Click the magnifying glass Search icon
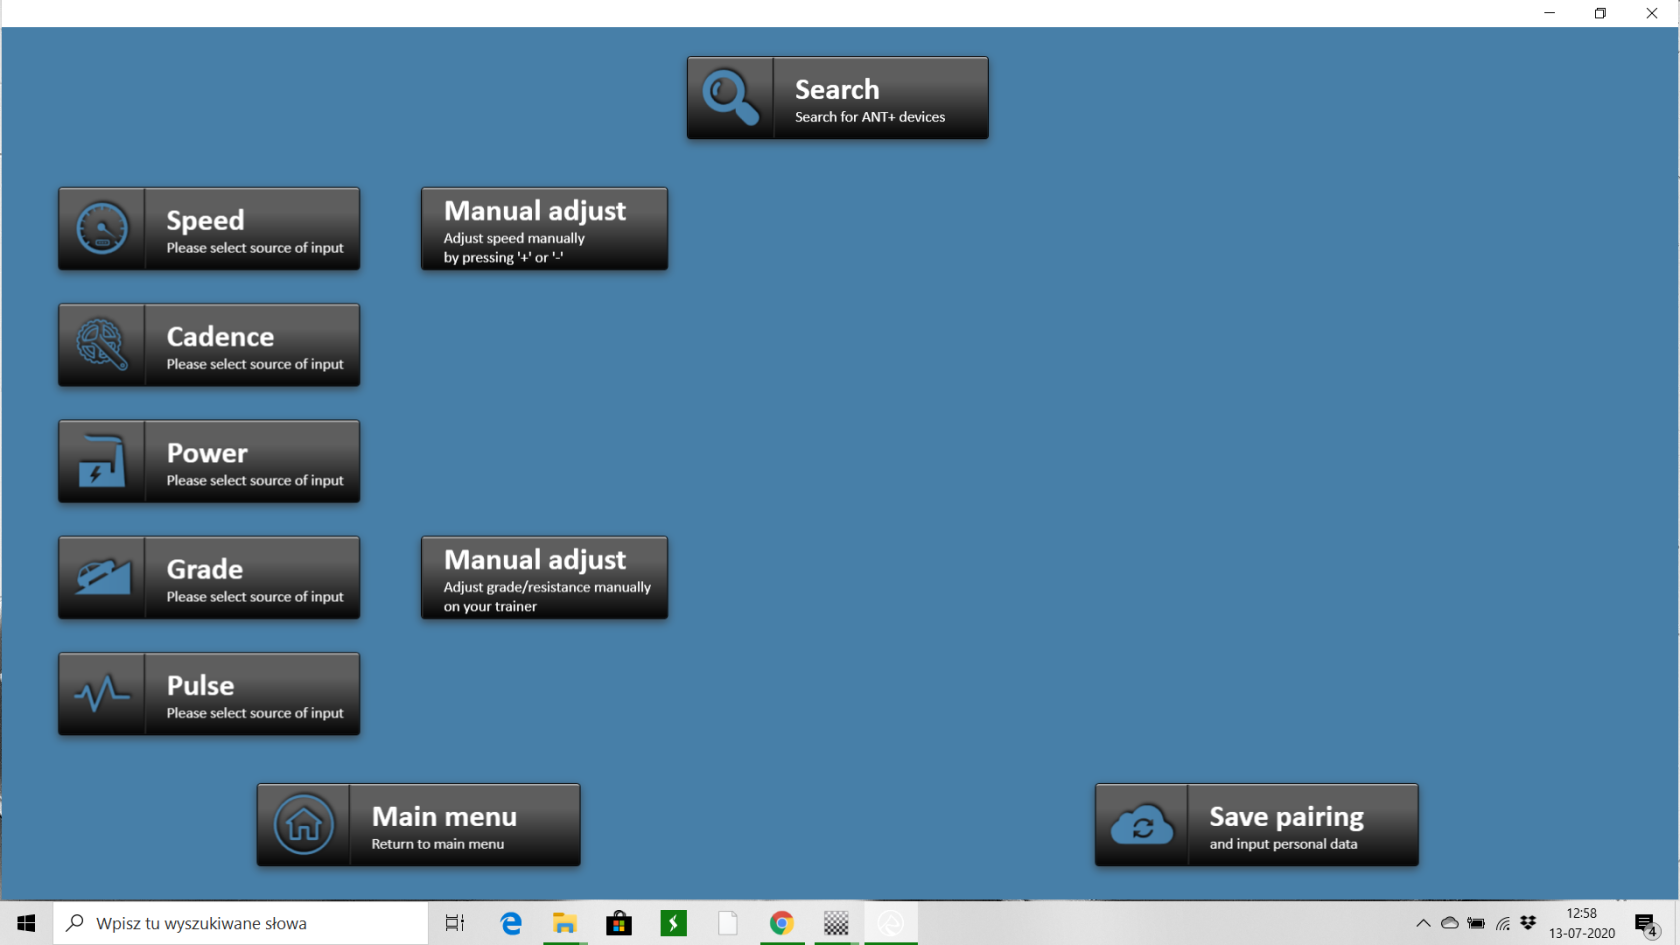Screen dimensions: 1680x945 (x=730, y=98)
